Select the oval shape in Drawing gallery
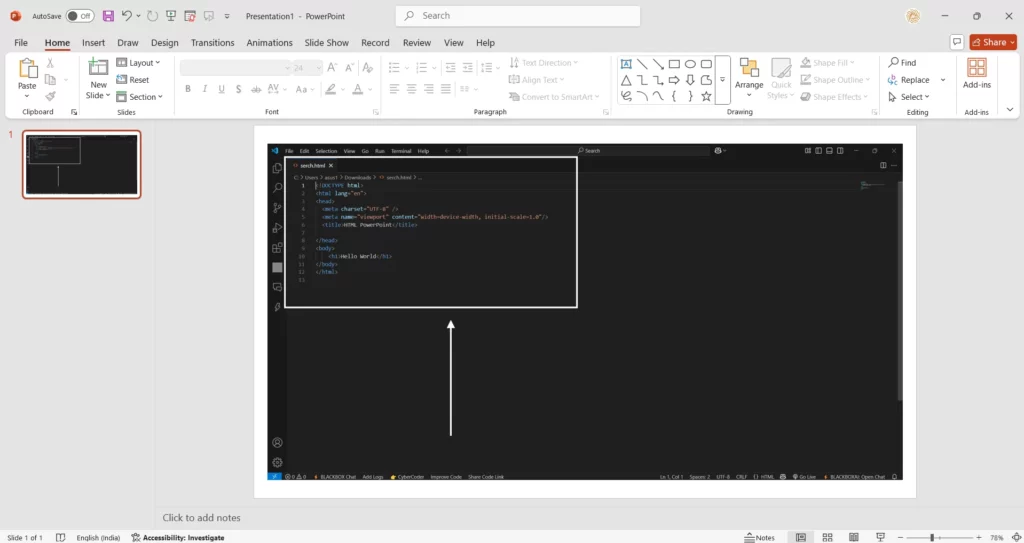 tap(690, 63)
